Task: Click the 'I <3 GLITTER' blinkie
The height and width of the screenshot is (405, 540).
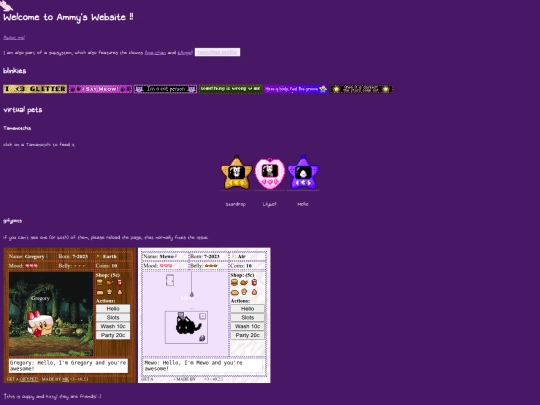Action: 35,89
